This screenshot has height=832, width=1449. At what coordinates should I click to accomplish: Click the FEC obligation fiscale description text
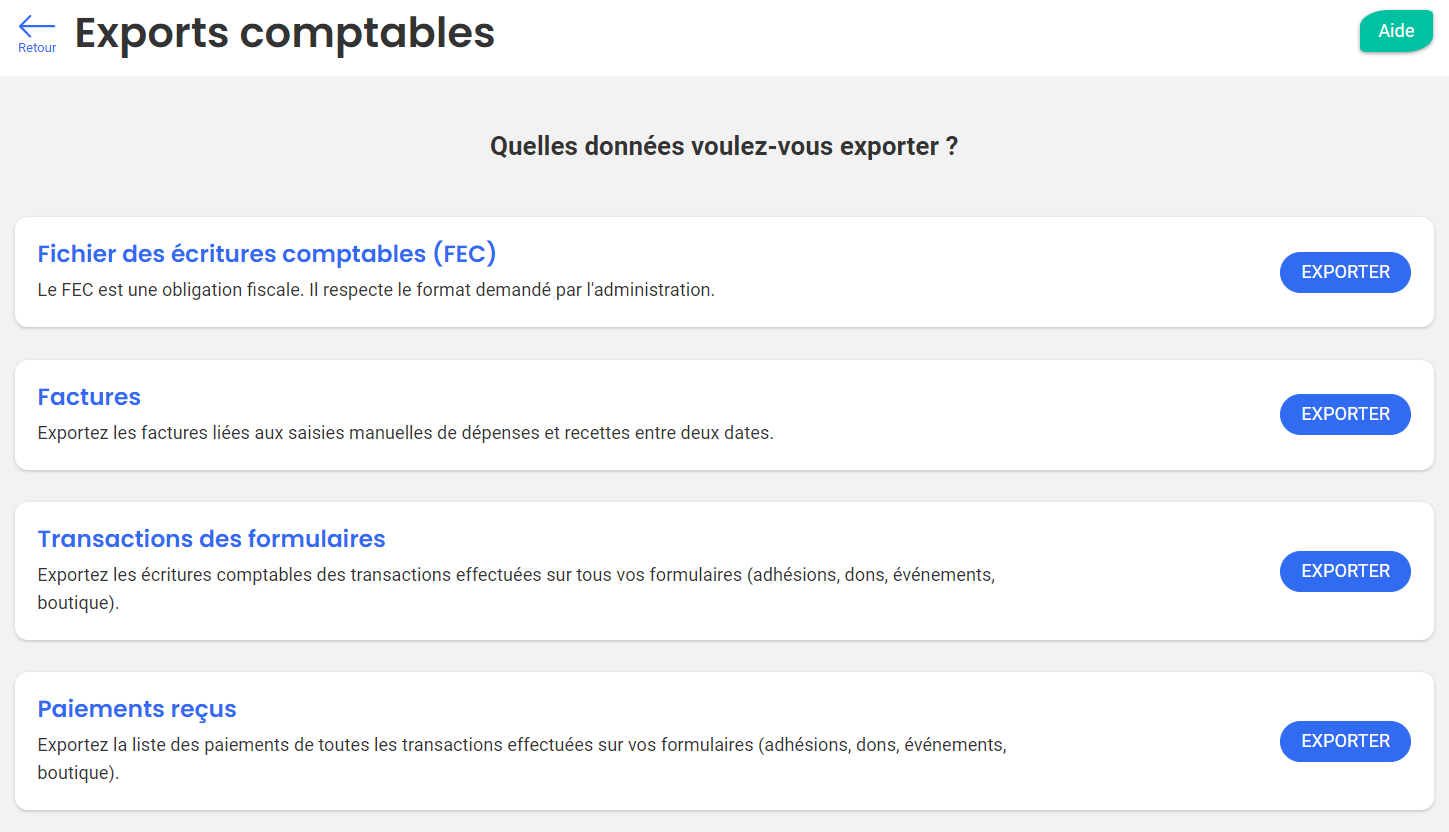pos(376,291)
